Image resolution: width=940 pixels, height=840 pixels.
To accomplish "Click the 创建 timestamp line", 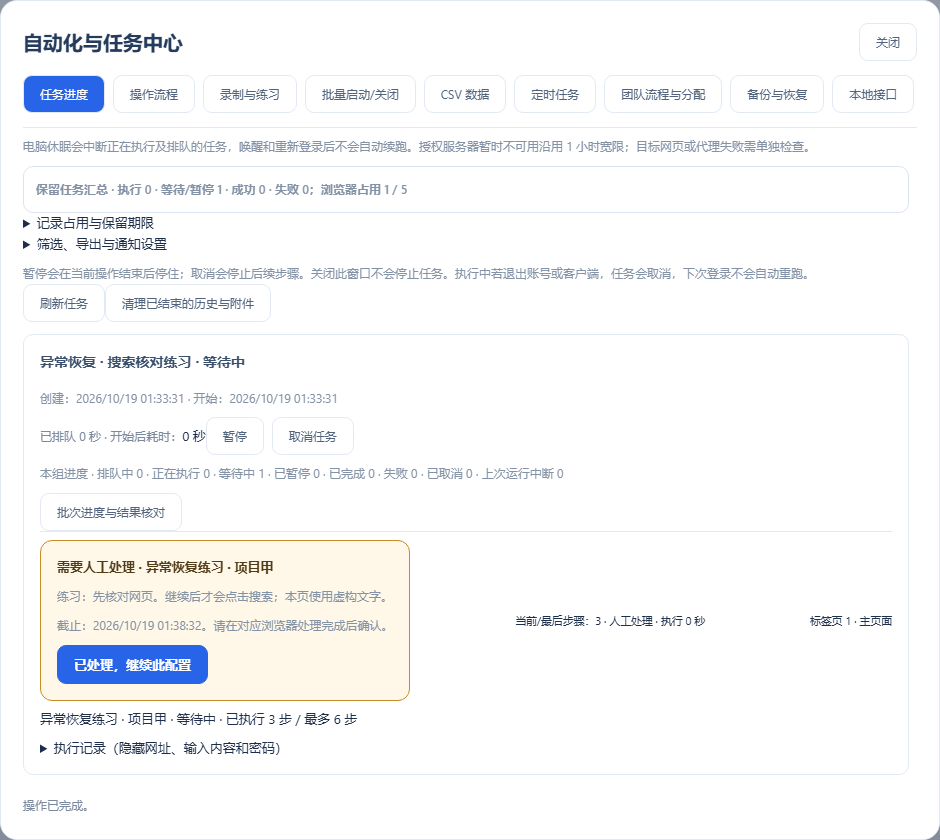I will coord(188,399).
